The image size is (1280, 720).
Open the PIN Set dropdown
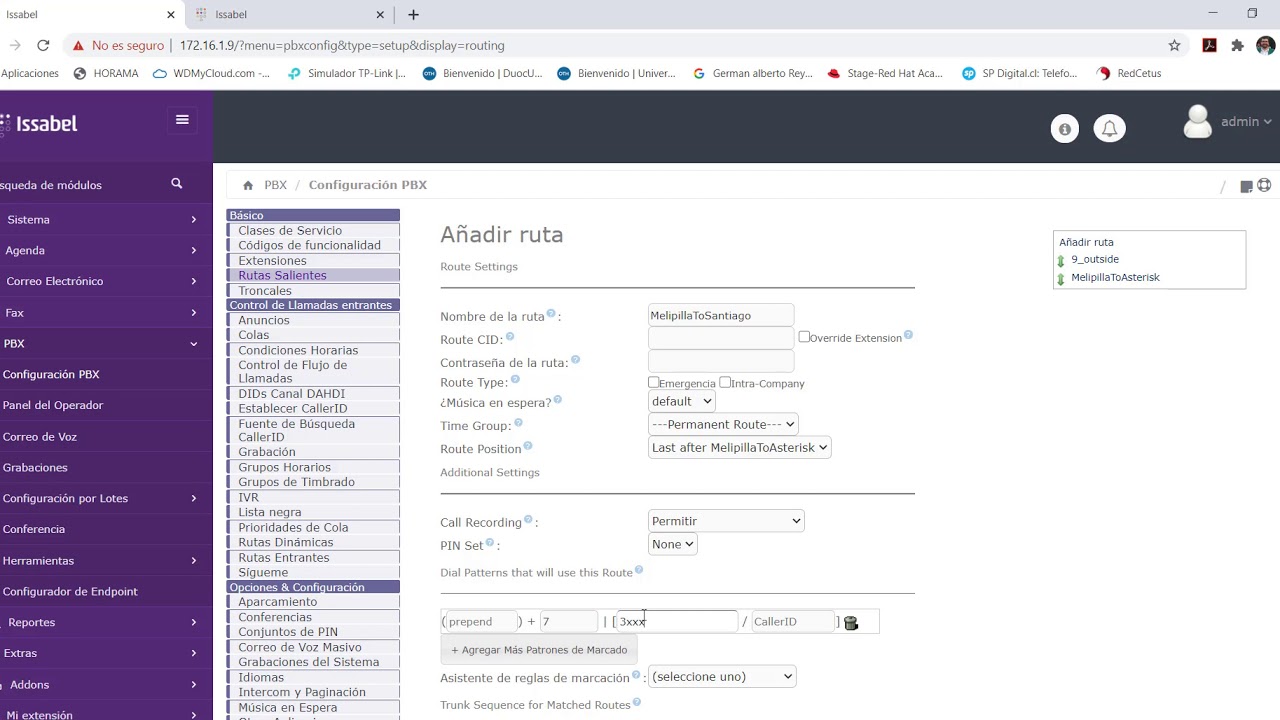pos(672,544)
